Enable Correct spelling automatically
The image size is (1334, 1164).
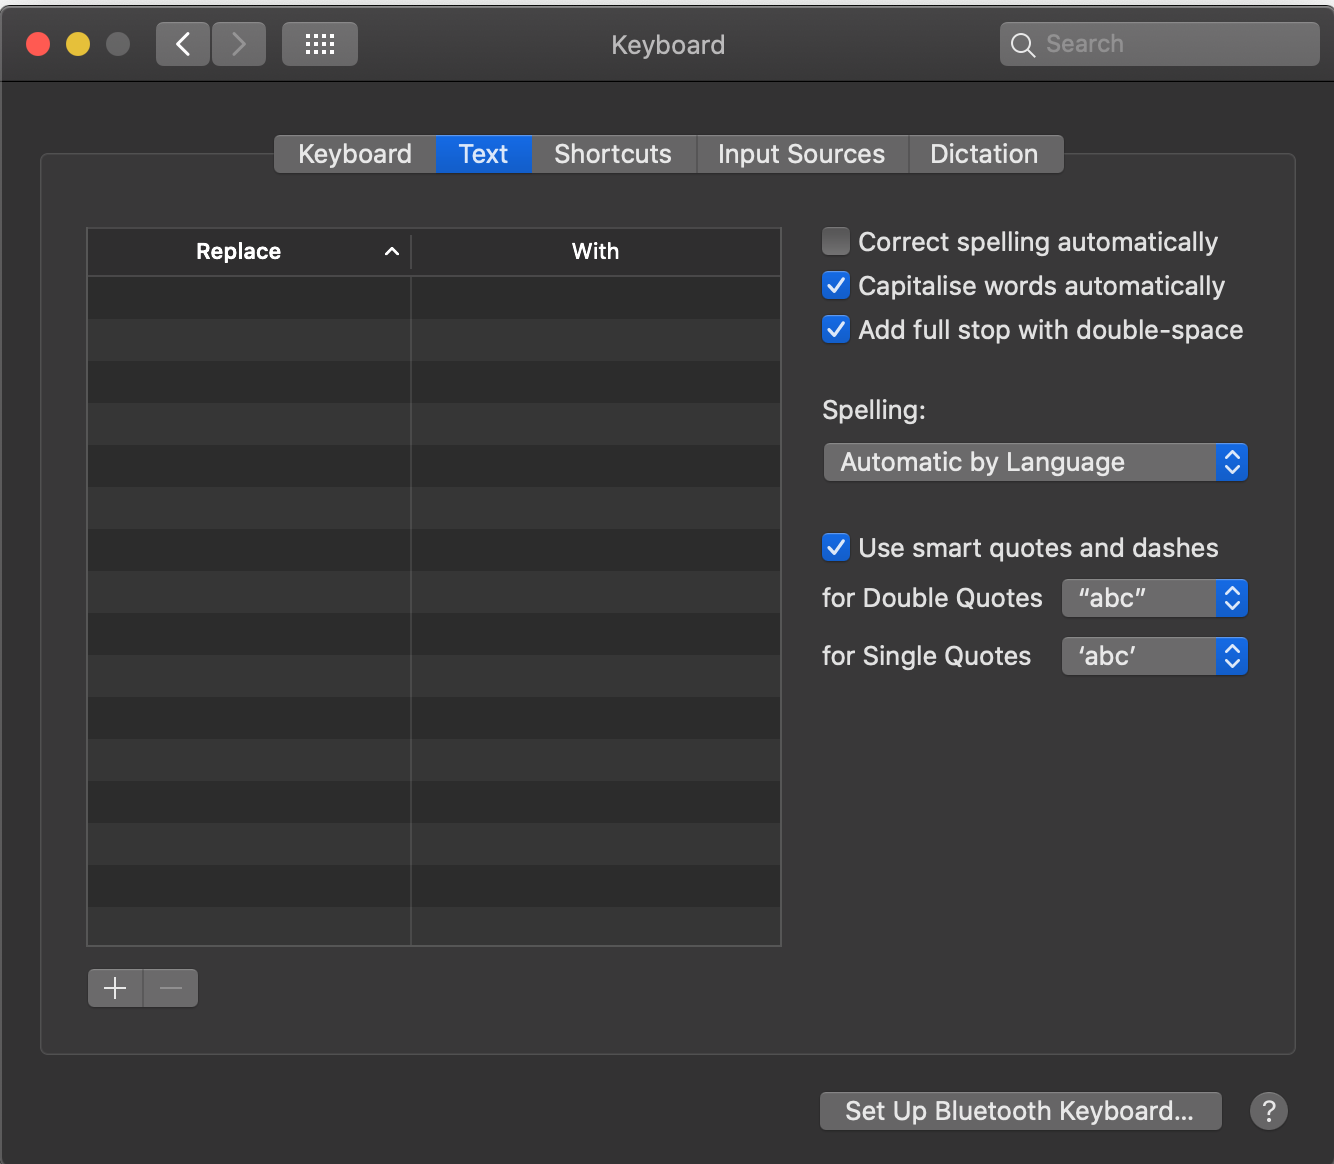tap(836, 242)
